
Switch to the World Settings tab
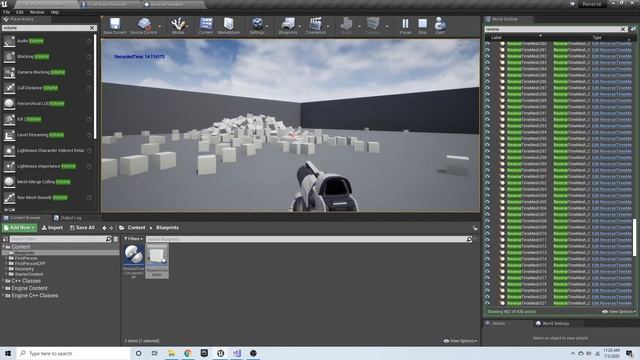[x=552, y=324]
